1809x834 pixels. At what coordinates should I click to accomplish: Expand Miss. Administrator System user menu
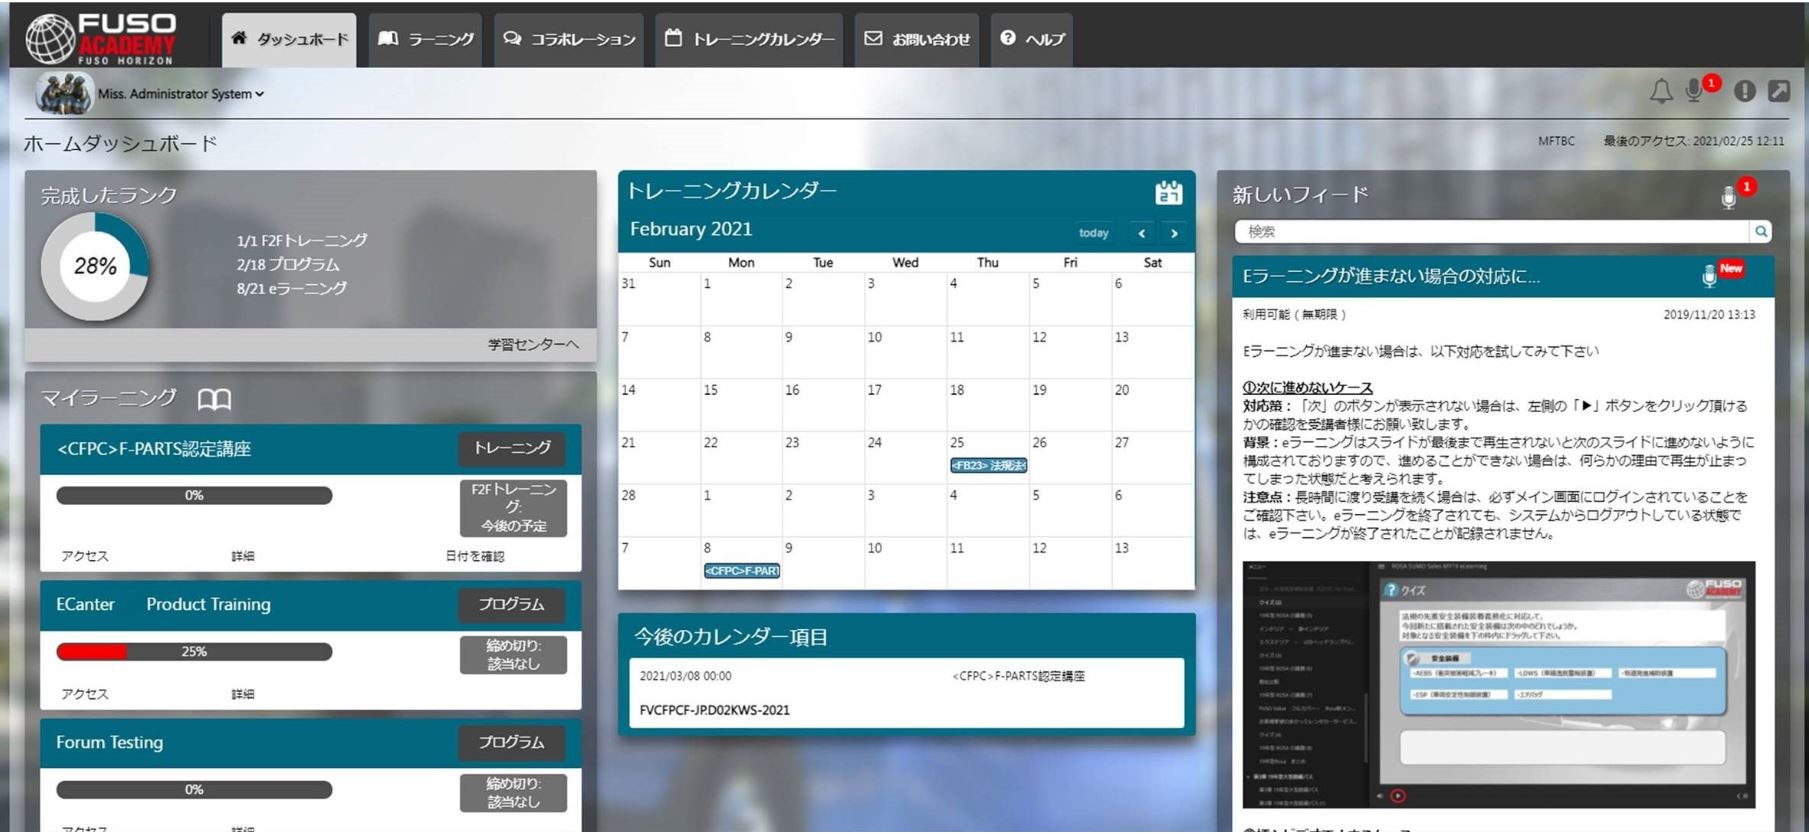coord(180,94)
